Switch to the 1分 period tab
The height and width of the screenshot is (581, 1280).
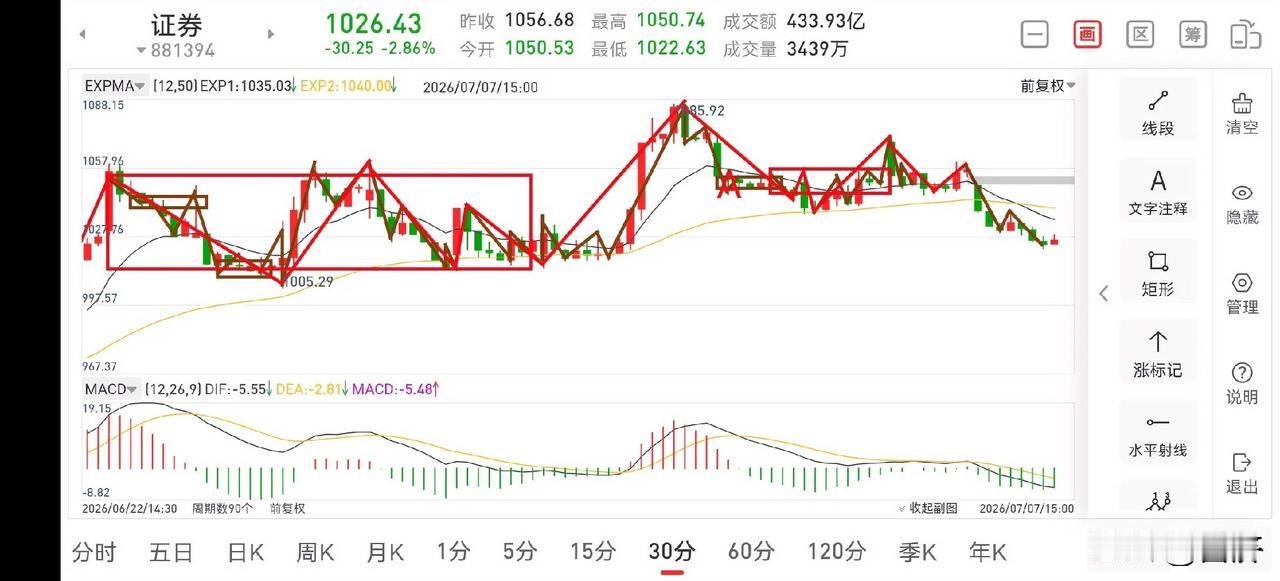point(453,551)
